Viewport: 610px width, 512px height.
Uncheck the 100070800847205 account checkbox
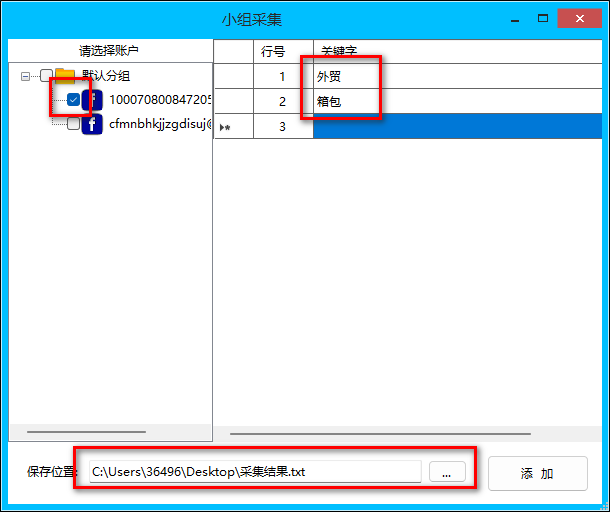[x=73, y=100]
